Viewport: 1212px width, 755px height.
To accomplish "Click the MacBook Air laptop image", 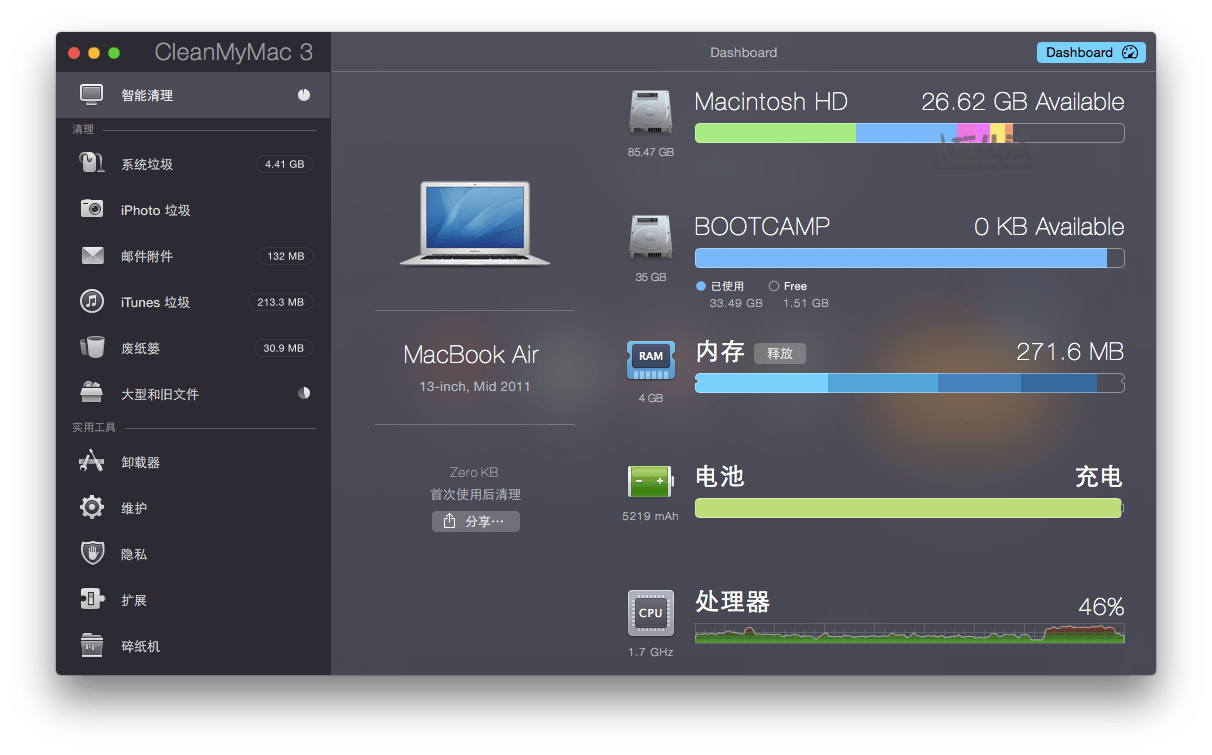I will (475, 224).
